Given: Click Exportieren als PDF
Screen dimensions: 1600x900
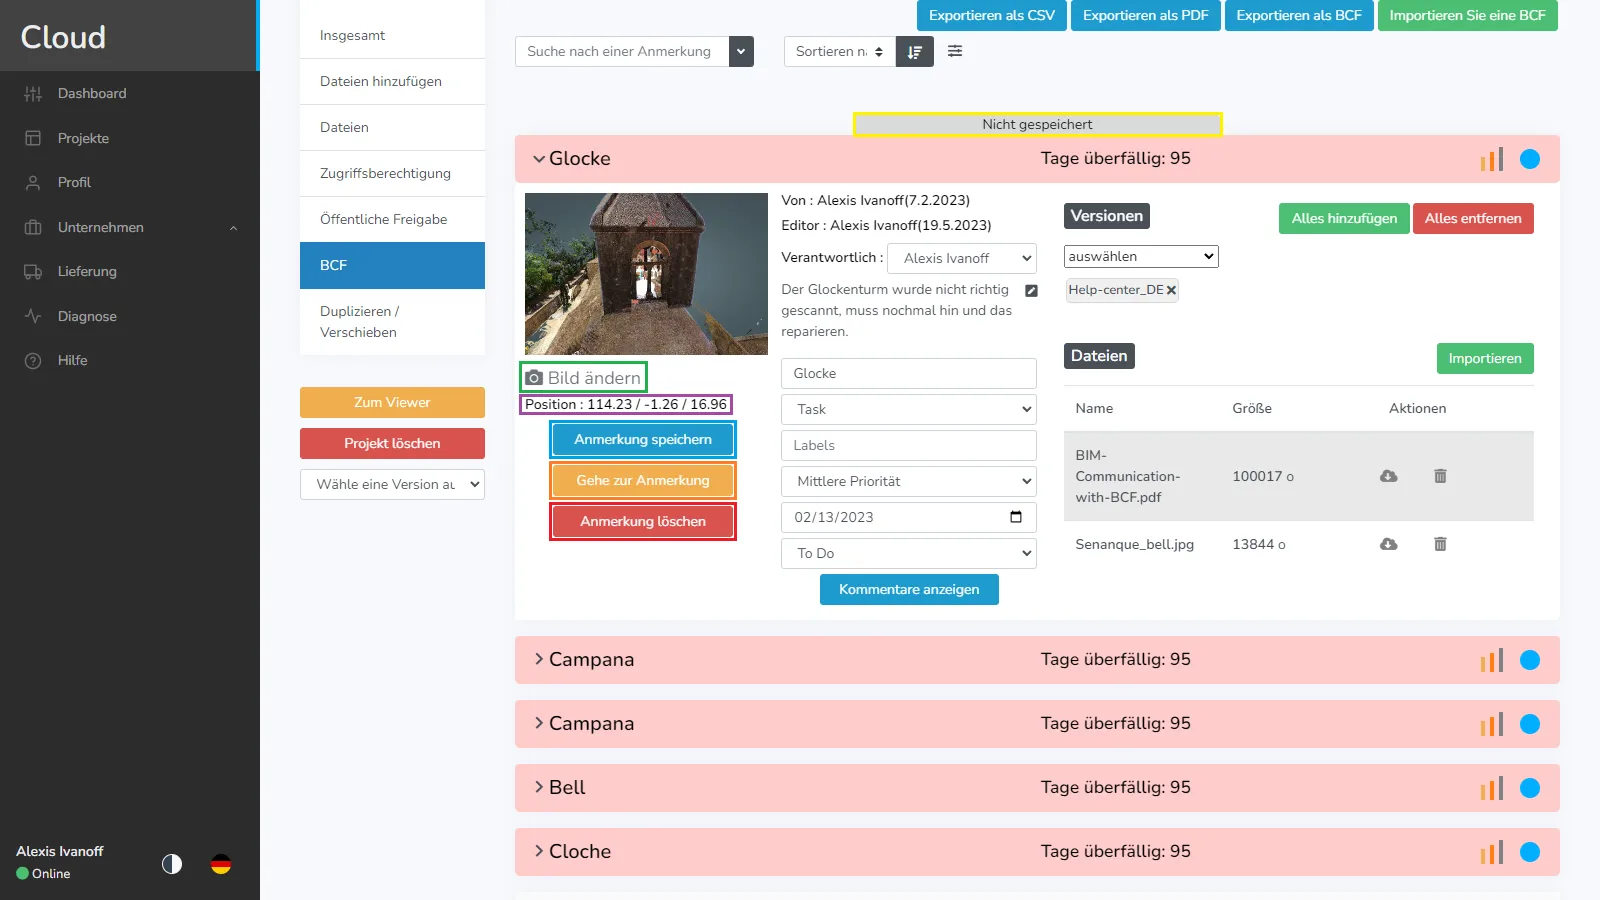Looking at the screenshot, I should point(1146,15).
